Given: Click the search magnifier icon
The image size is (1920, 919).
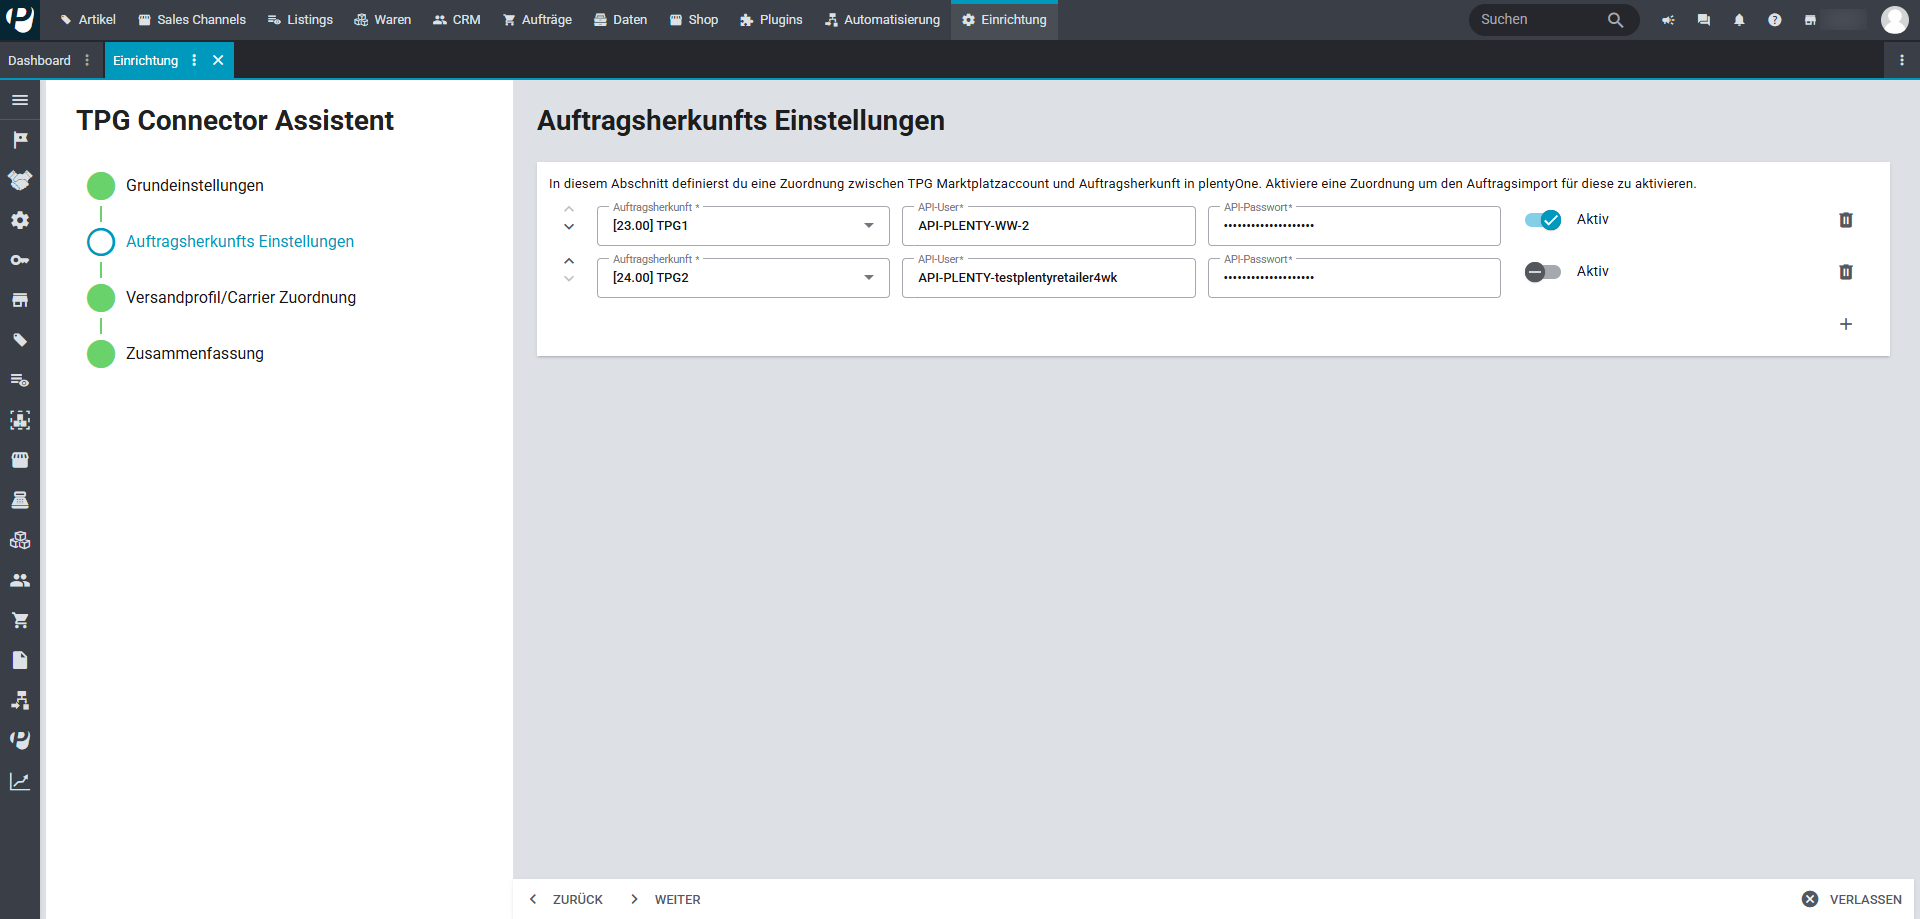Looking at the screenshot, I should coord(1615,20).
